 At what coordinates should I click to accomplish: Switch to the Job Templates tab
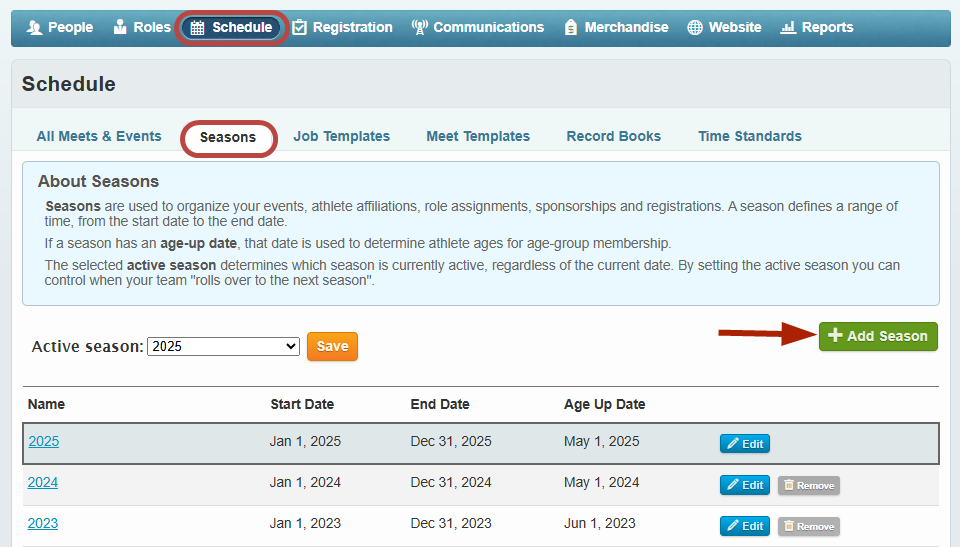click(x=341, y=136)
